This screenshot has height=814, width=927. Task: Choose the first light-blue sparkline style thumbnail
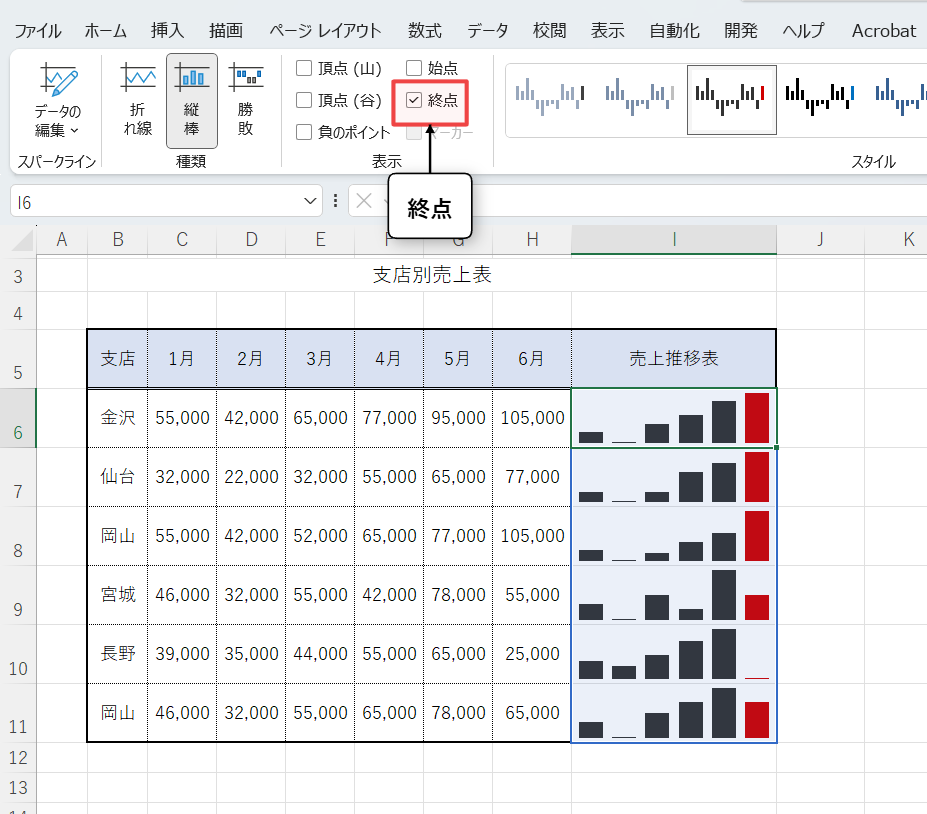click(x=549, y=98)
